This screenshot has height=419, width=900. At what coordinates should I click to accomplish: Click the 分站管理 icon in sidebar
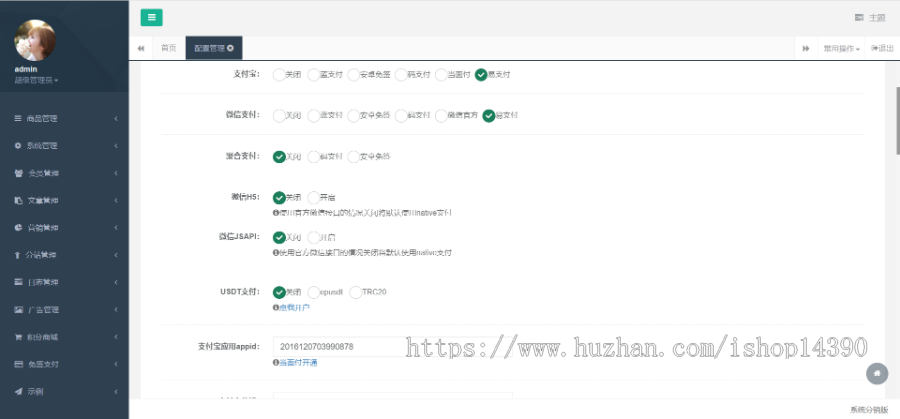(x=18, y=255)
